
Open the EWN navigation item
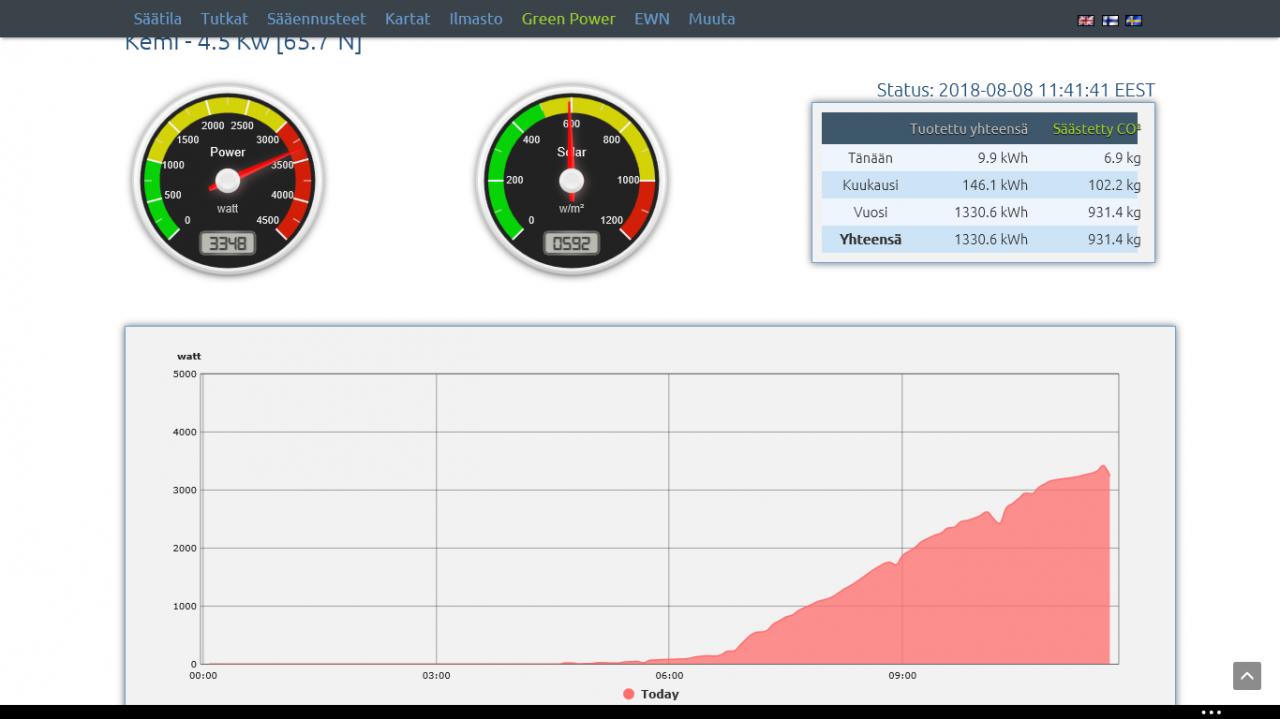pos(652,19)
